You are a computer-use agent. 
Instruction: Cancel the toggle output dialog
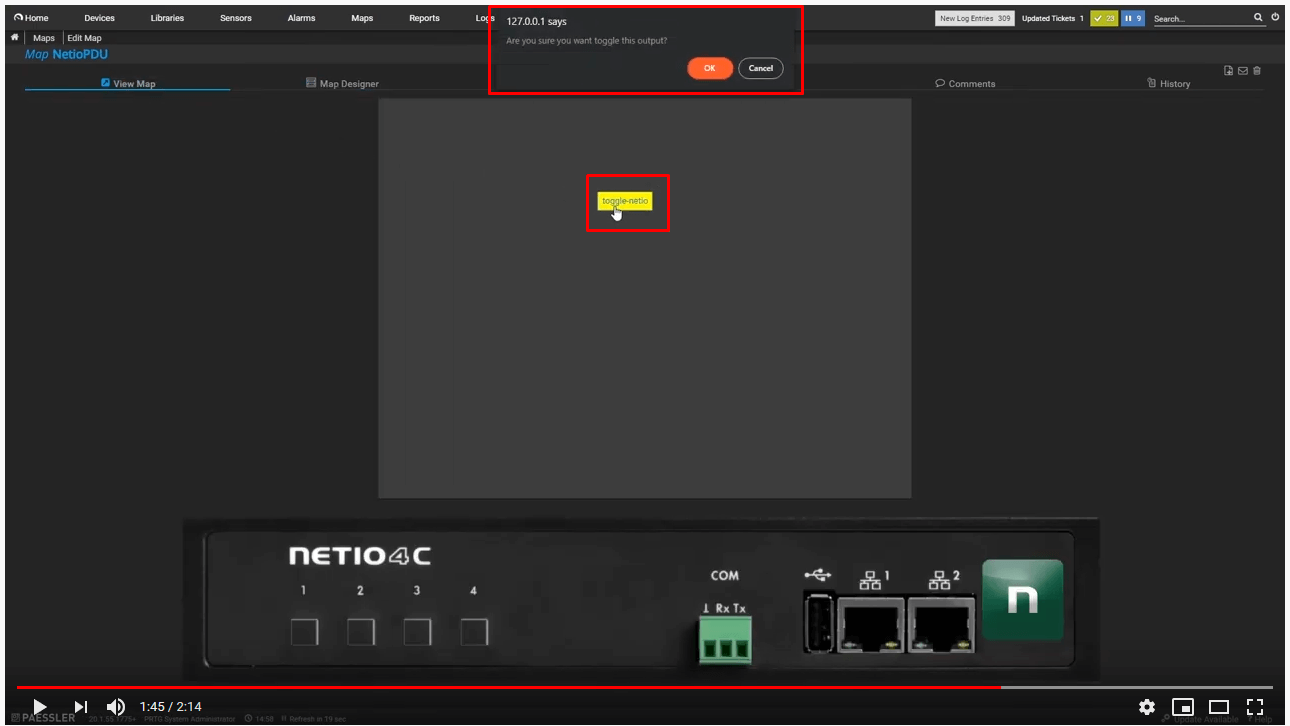pyautogui.click(x=761, y=68)
